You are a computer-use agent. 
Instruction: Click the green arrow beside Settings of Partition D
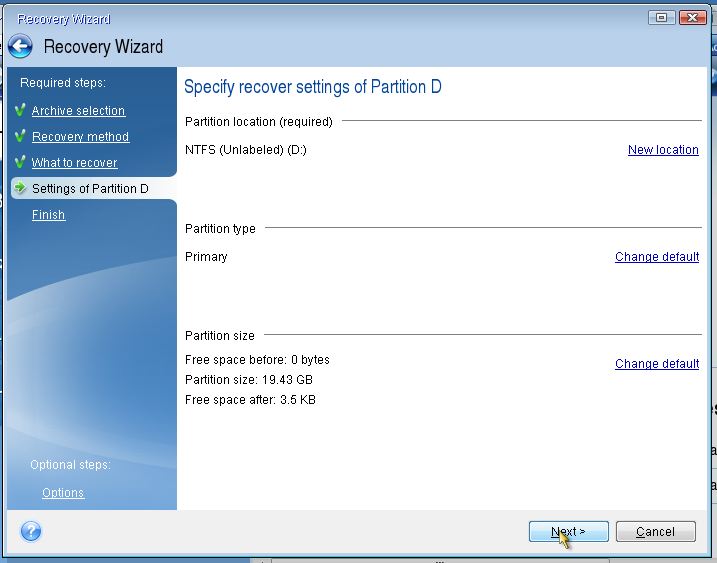tap(20, 188)
